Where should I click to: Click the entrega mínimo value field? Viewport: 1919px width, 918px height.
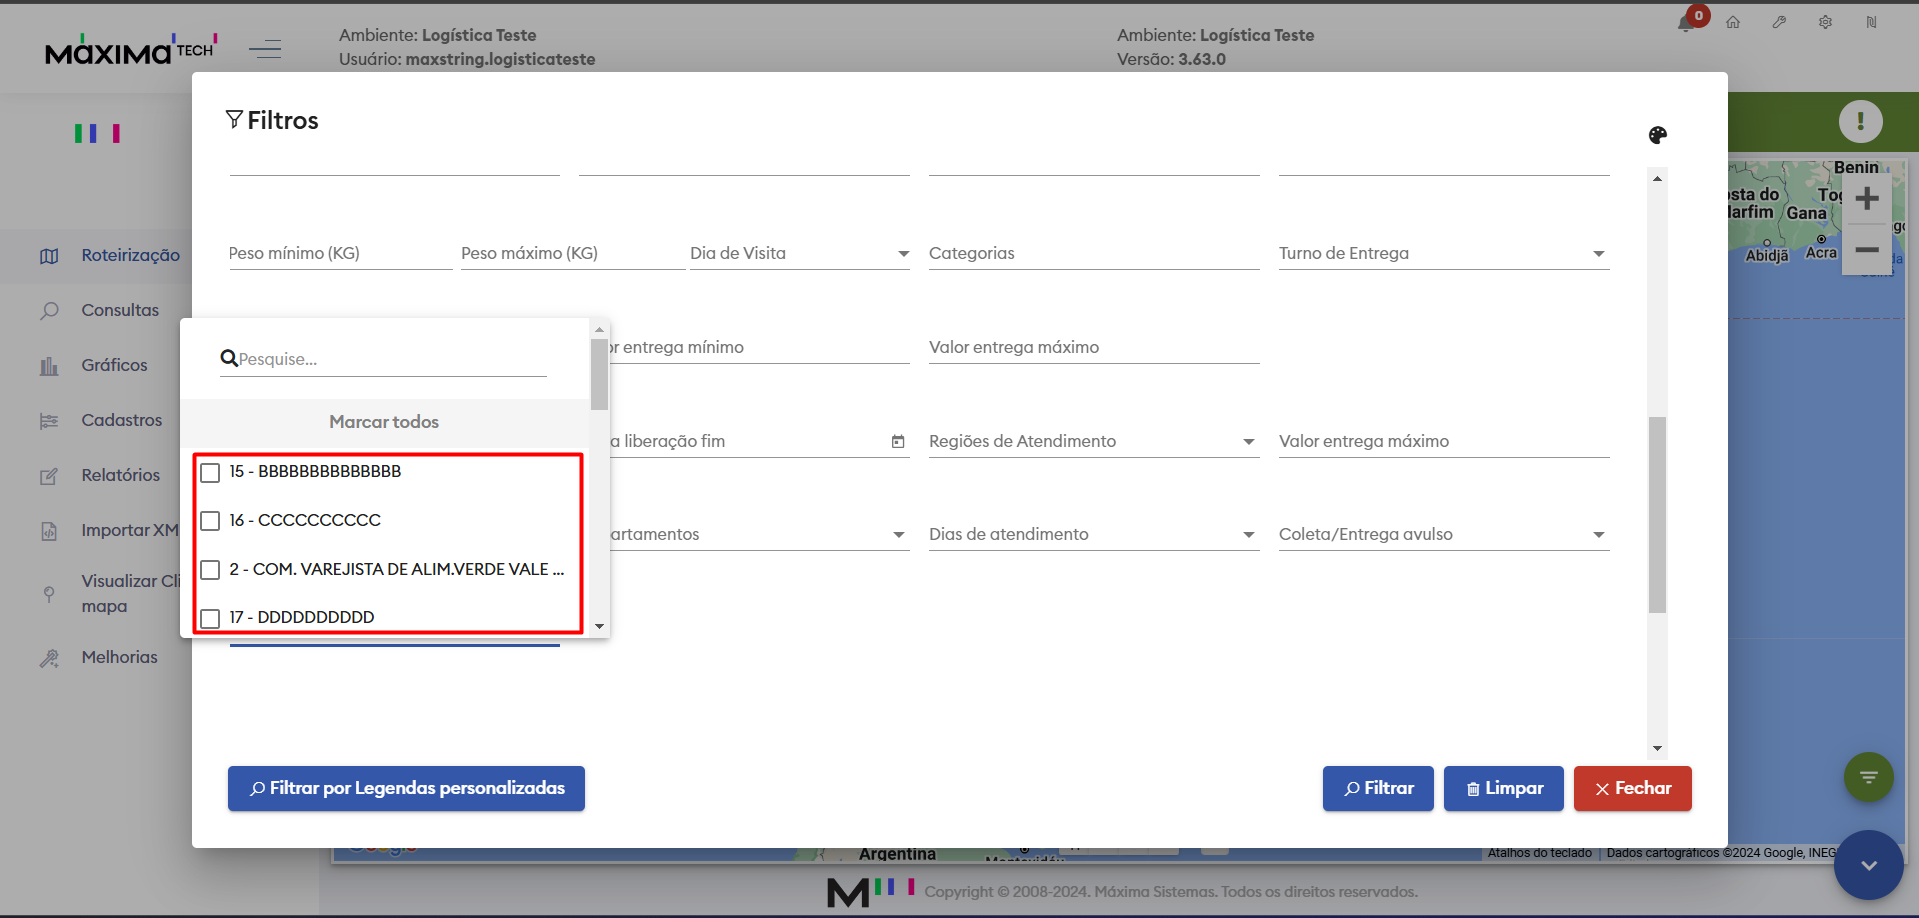pos(760,348)
